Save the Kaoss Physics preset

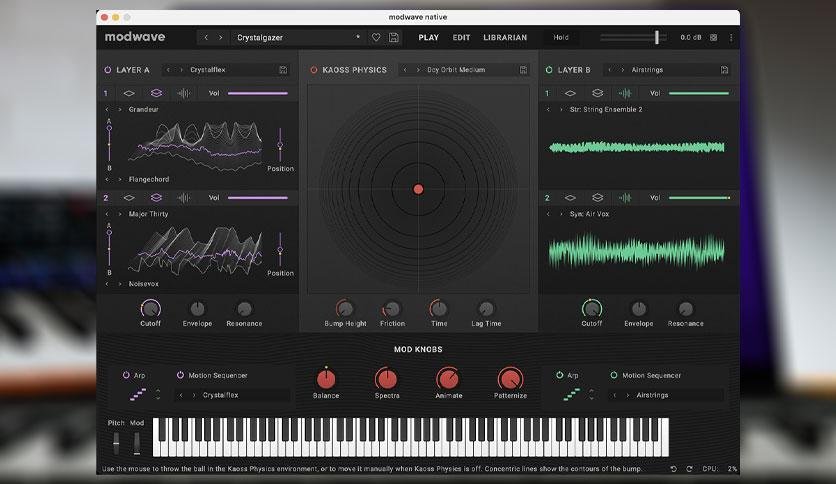tap(524, 70)
